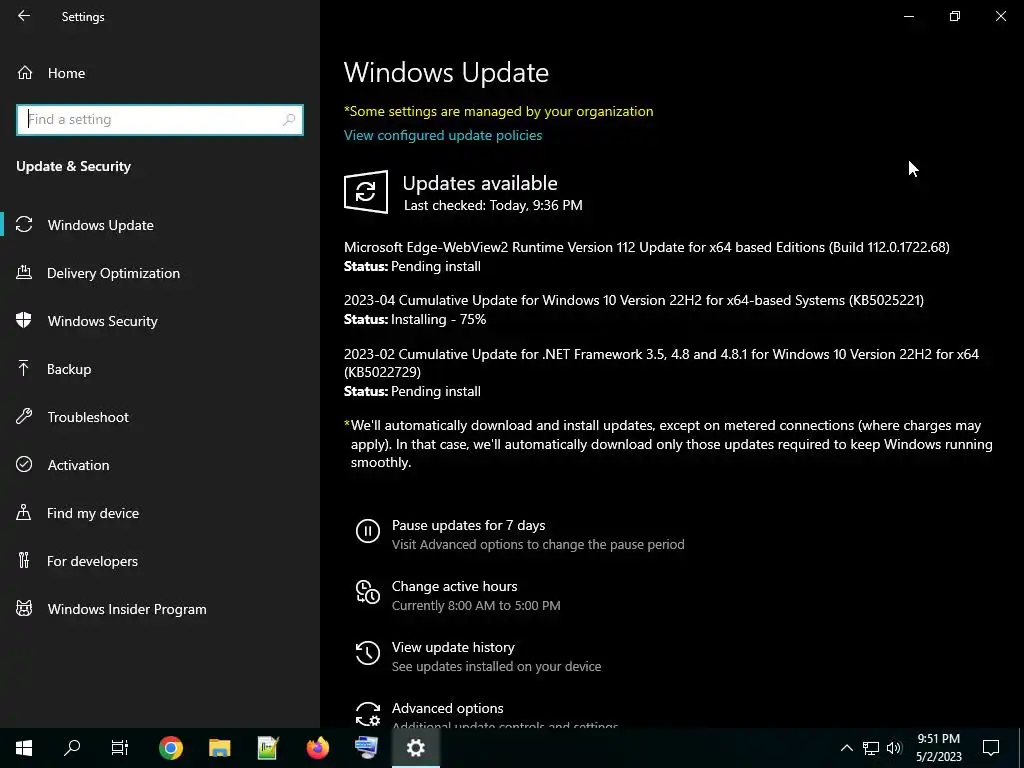Viewport: 1024px width, 768px height.
Task: Launch Google Chrome from the taskbar
Action: coord(170,748)
